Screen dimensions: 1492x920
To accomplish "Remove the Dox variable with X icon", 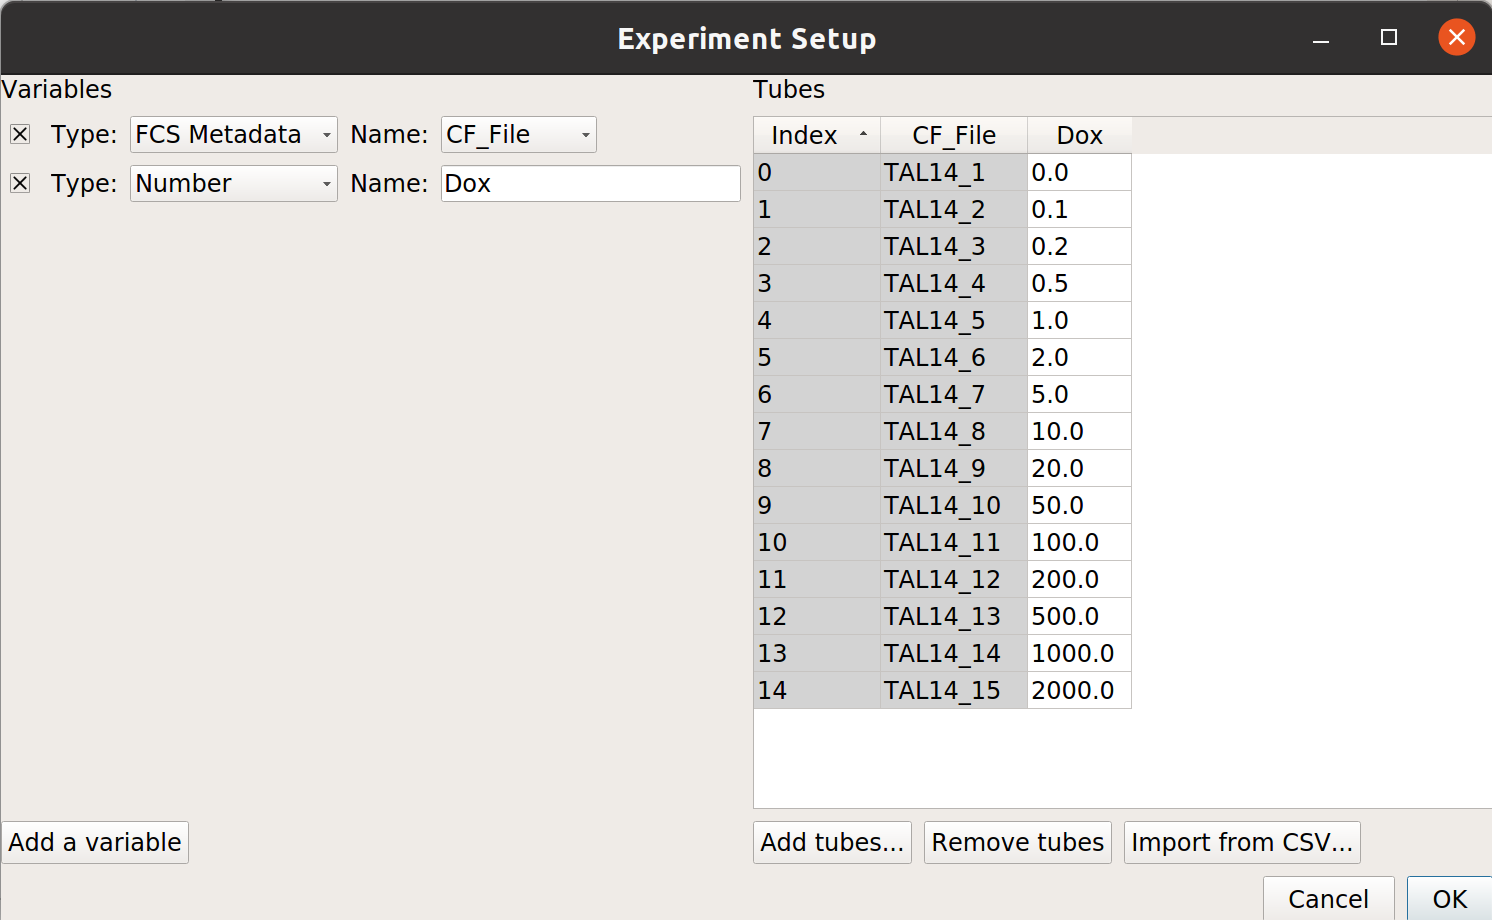I will pyautogui.click(x=20, y=183).
